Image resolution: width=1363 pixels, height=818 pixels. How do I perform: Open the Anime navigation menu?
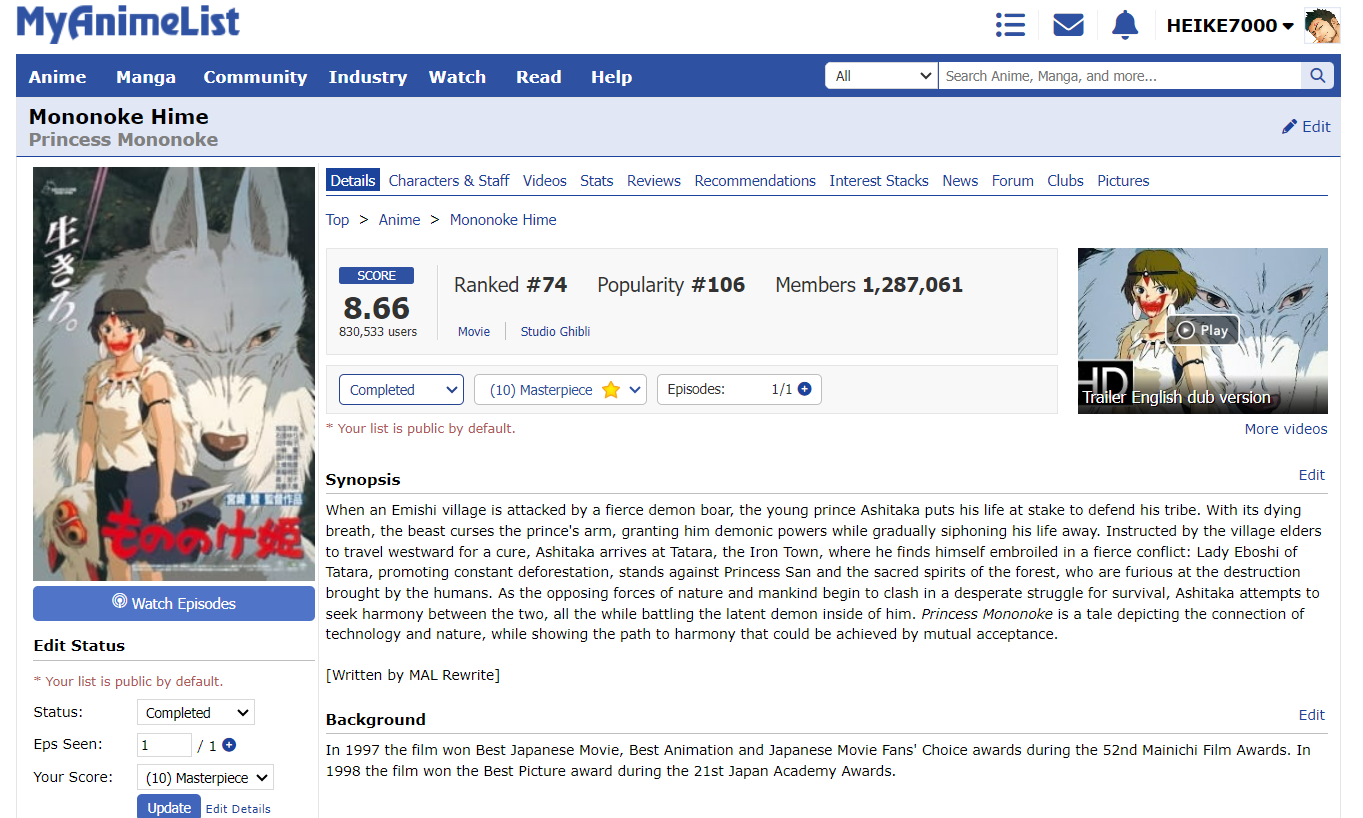57,77
